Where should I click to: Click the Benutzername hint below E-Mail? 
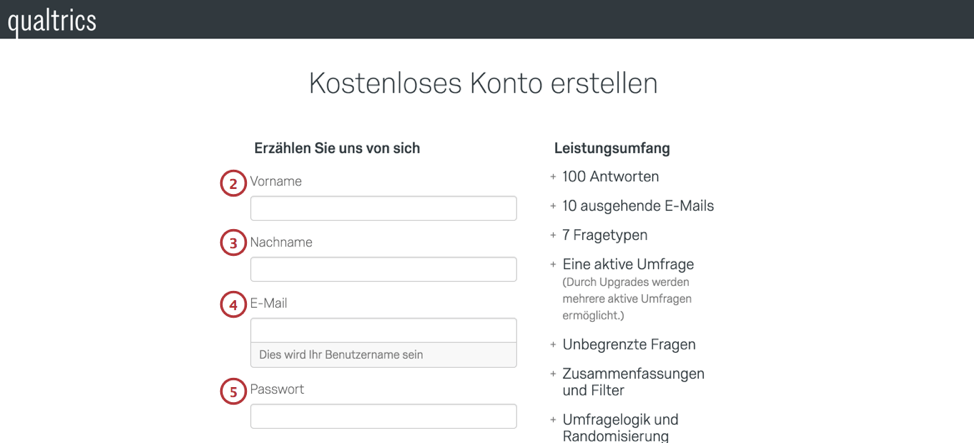click(341, 355)
